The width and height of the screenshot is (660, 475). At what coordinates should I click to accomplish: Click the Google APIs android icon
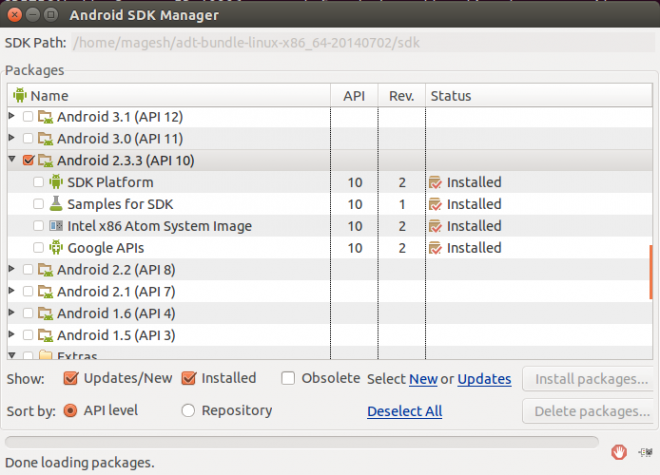click(56, 248)
